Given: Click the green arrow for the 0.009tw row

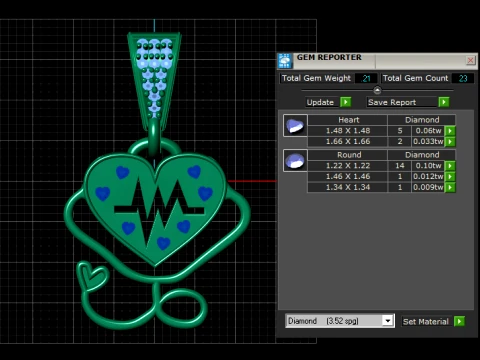Looking at the screenshot, I should pyautogui.click(x=450, y=187).
